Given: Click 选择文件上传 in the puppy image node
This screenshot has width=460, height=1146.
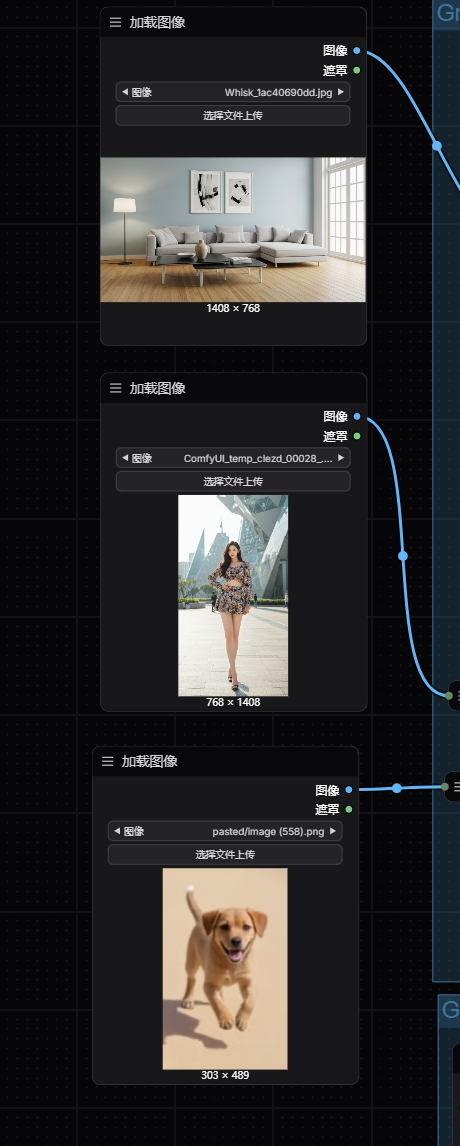Looking at the screenshot, I should coord(225,854).
